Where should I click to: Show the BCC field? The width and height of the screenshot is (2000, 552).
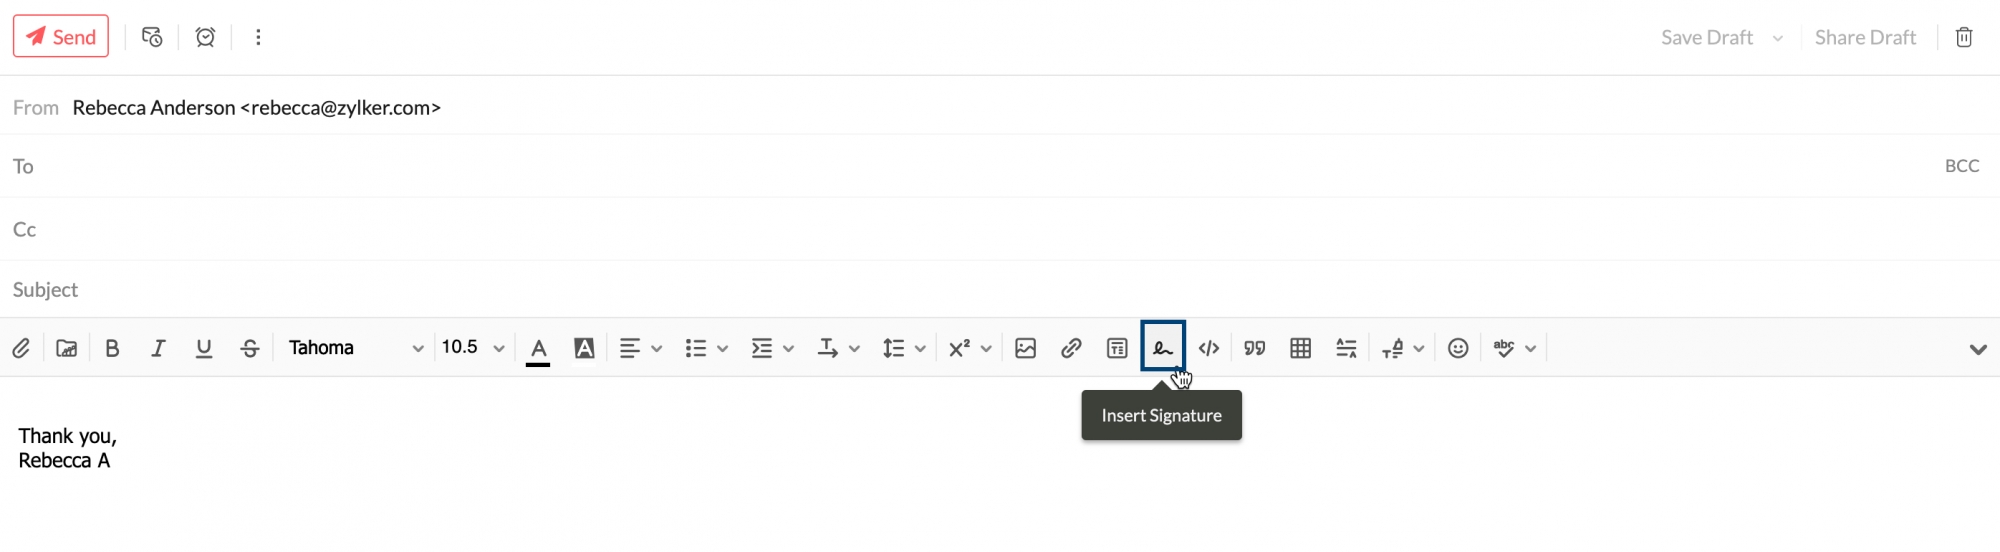pyautogui.click(x=1961, y=166)
